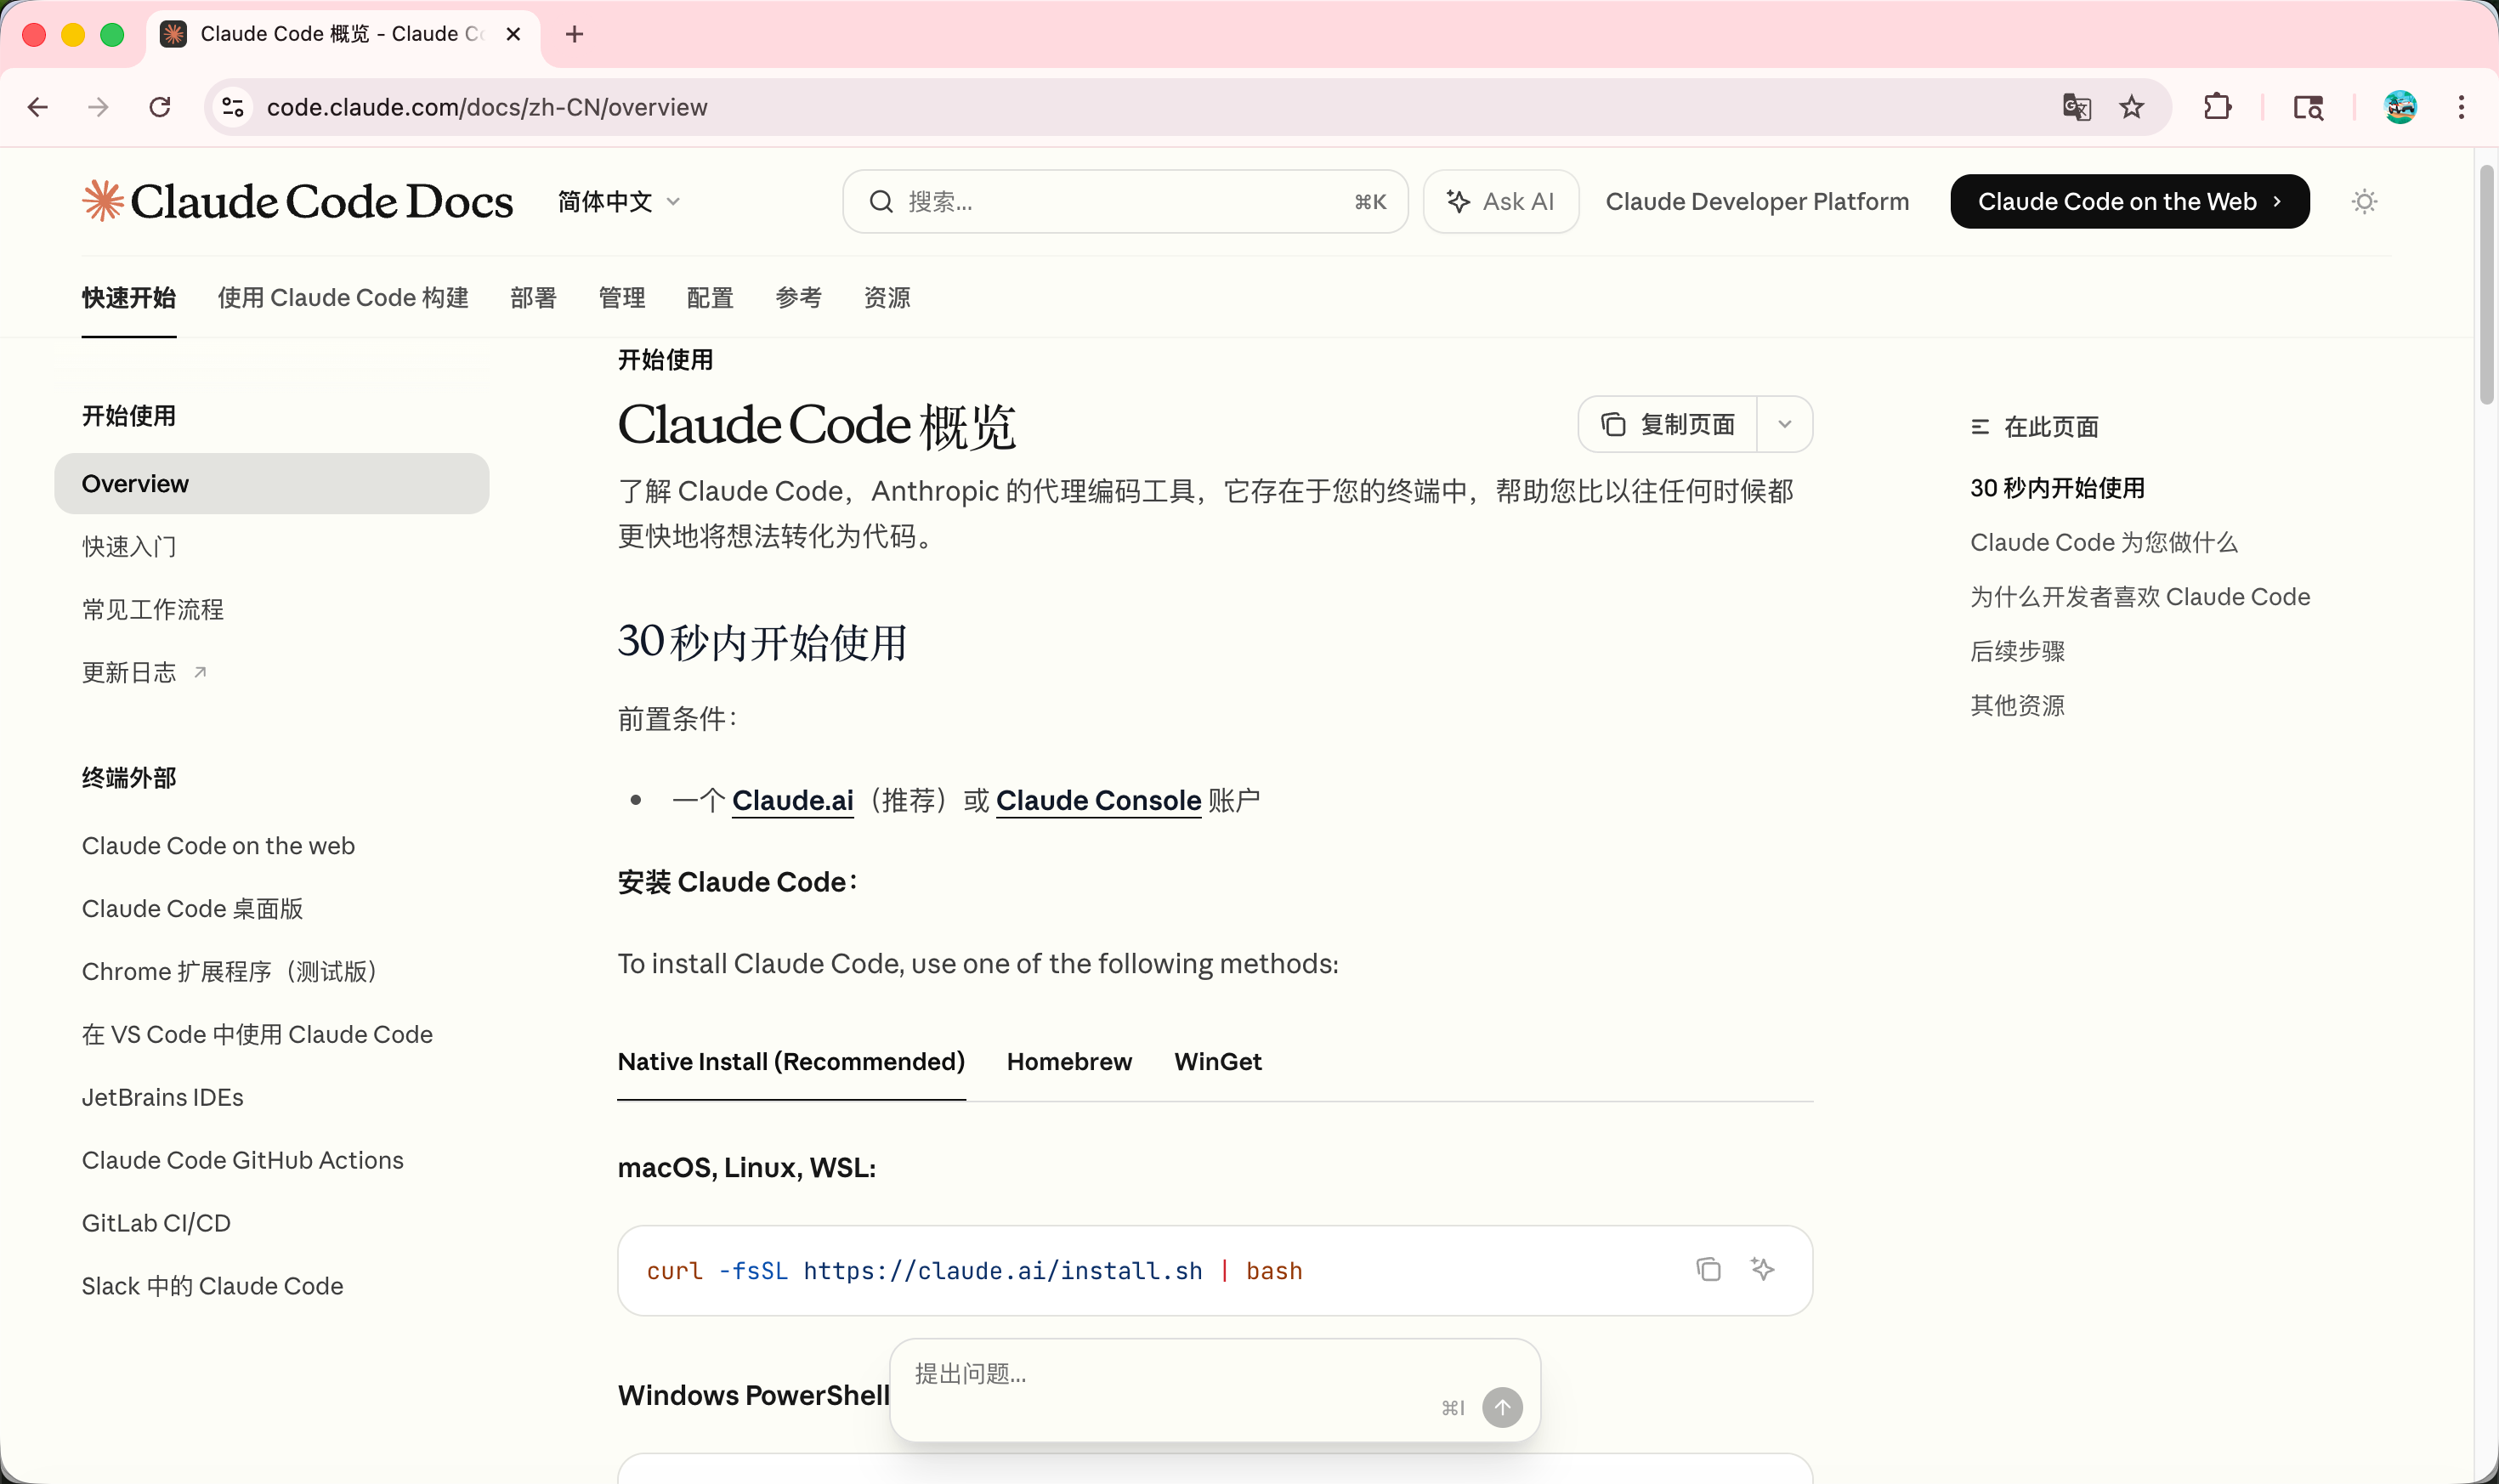Viewport: 2499px width, 1484px height.
Task: Bookmark this page with star icon
Action: 2131,107
